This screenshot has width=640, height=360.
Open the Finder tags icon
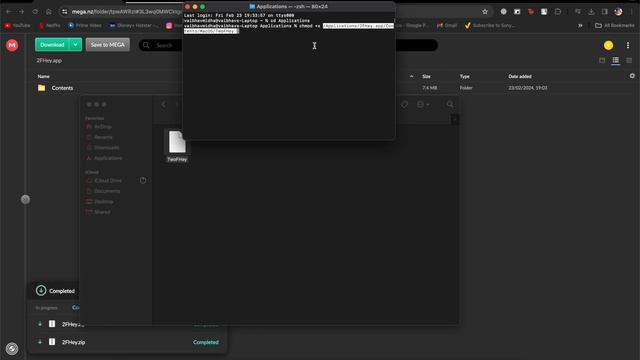tap(404, 104)
